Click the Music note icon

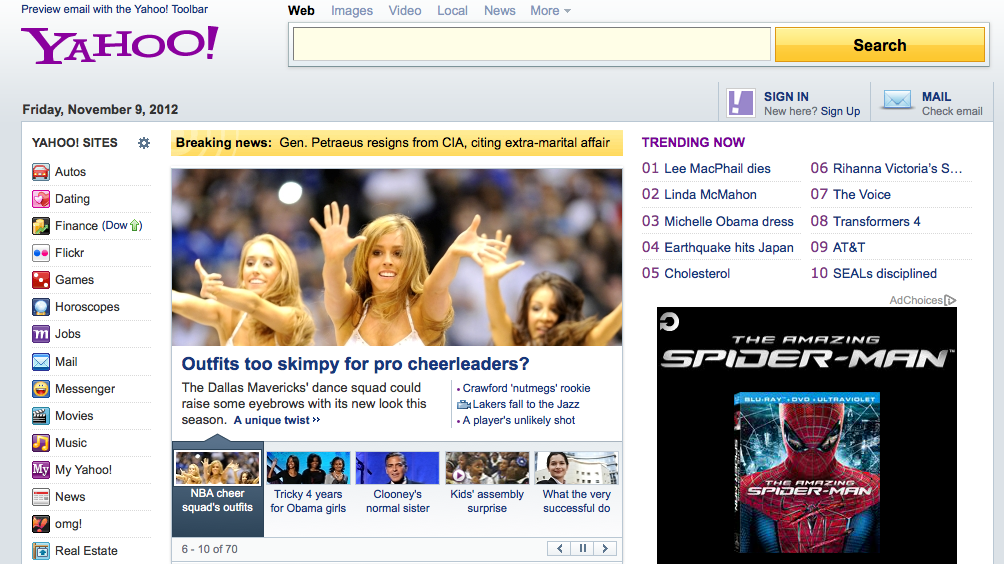pyautogui.click(x=41, y=443)
